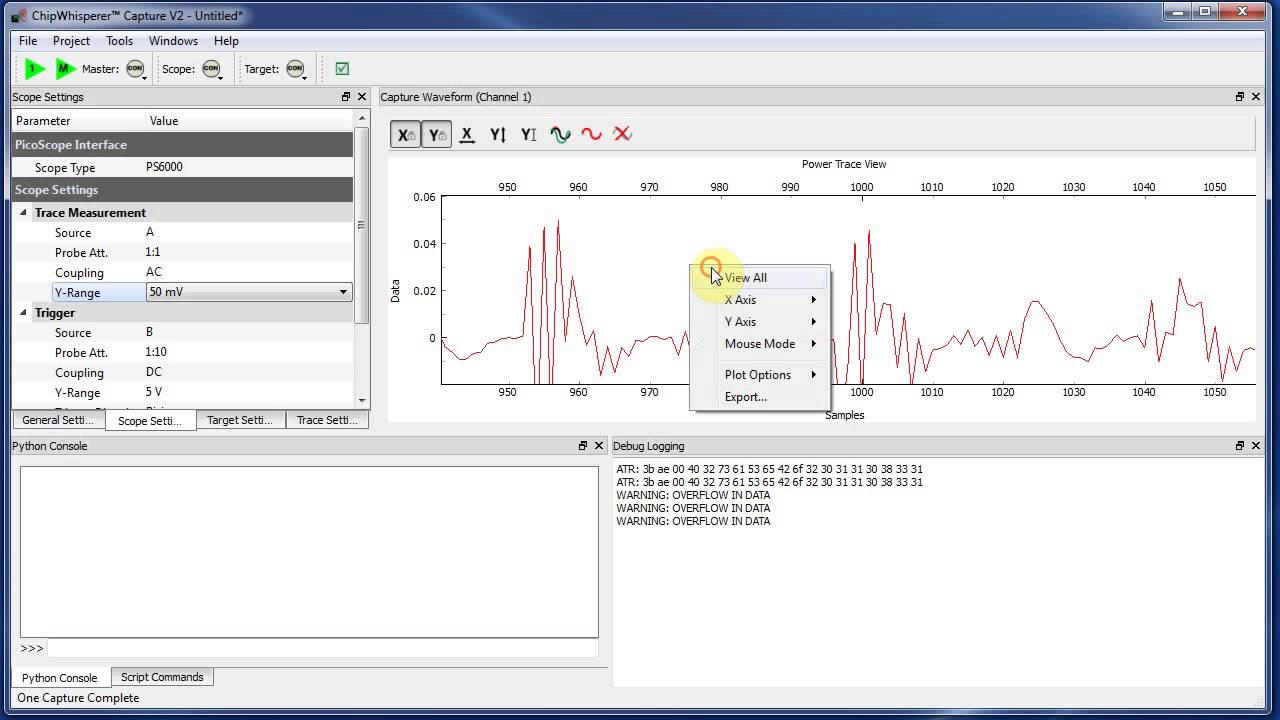Screen dimensions: 1280x720
Task: Float the Python Console panel
Action: point(583,446)
